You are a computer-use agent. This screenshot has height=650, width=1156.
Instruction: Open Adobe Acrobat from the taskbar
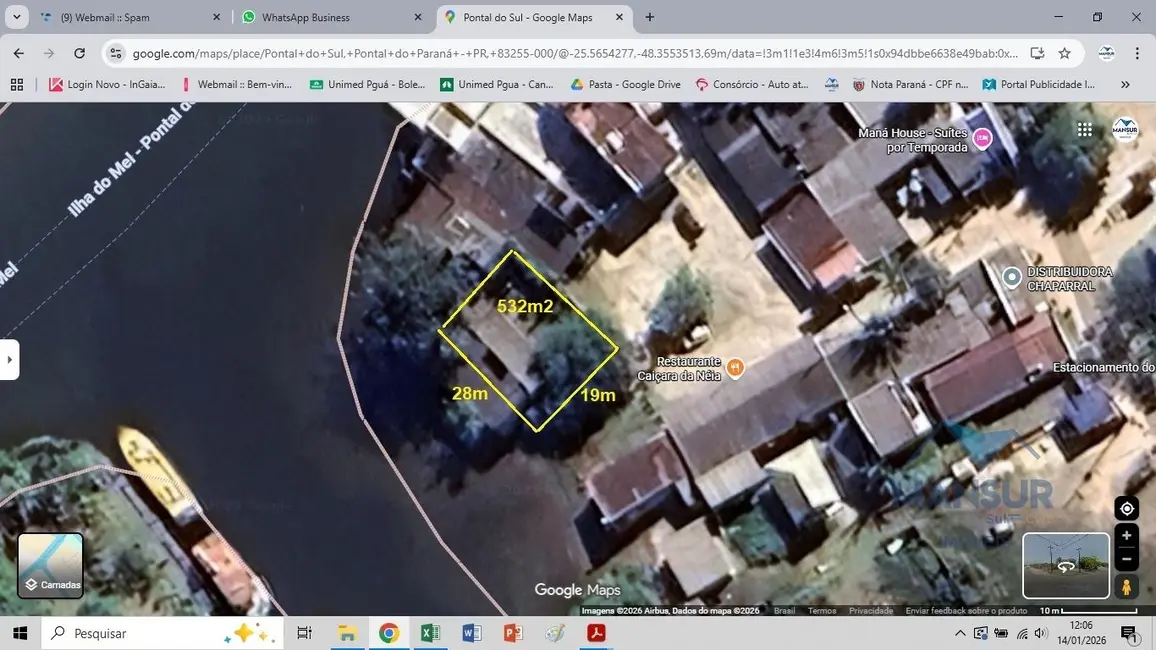coord(597,632)
